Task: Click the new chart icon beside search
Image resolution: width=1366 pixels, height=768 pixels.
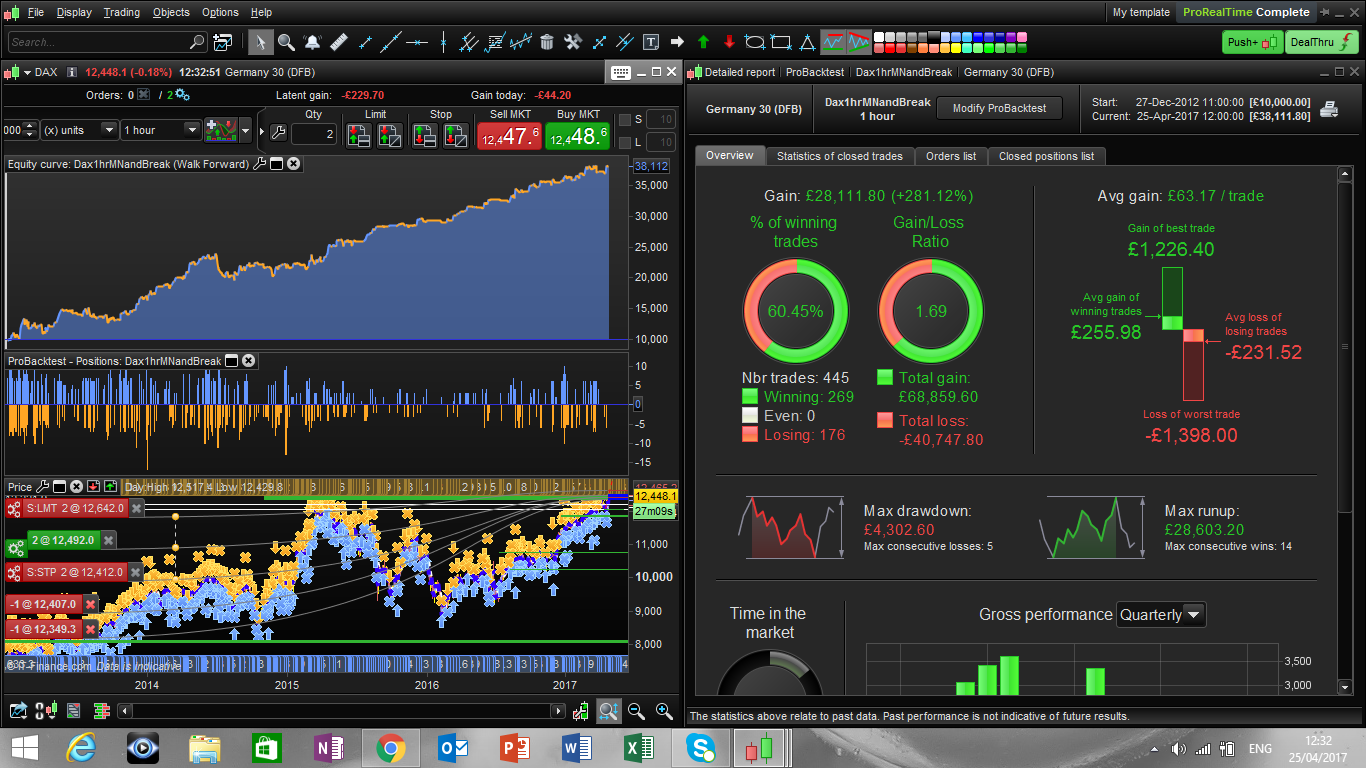Action: pos(222,42)
